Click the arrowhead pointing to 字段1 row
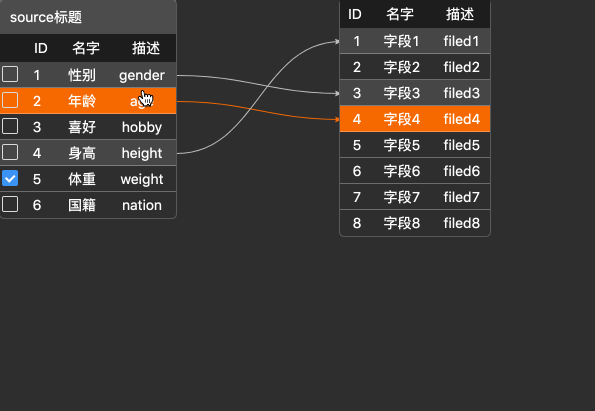The image size is (595, 411). [x=337, y=41]
